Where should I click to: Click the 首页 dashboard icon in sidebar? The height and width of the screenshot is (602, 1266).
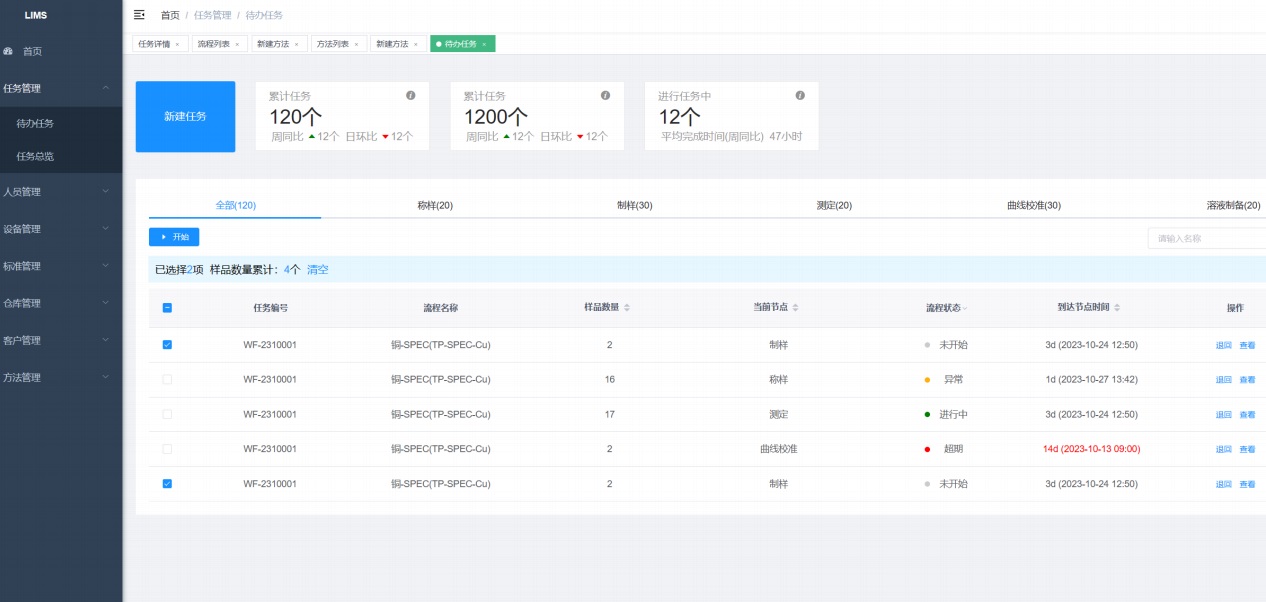coord(9,51)
